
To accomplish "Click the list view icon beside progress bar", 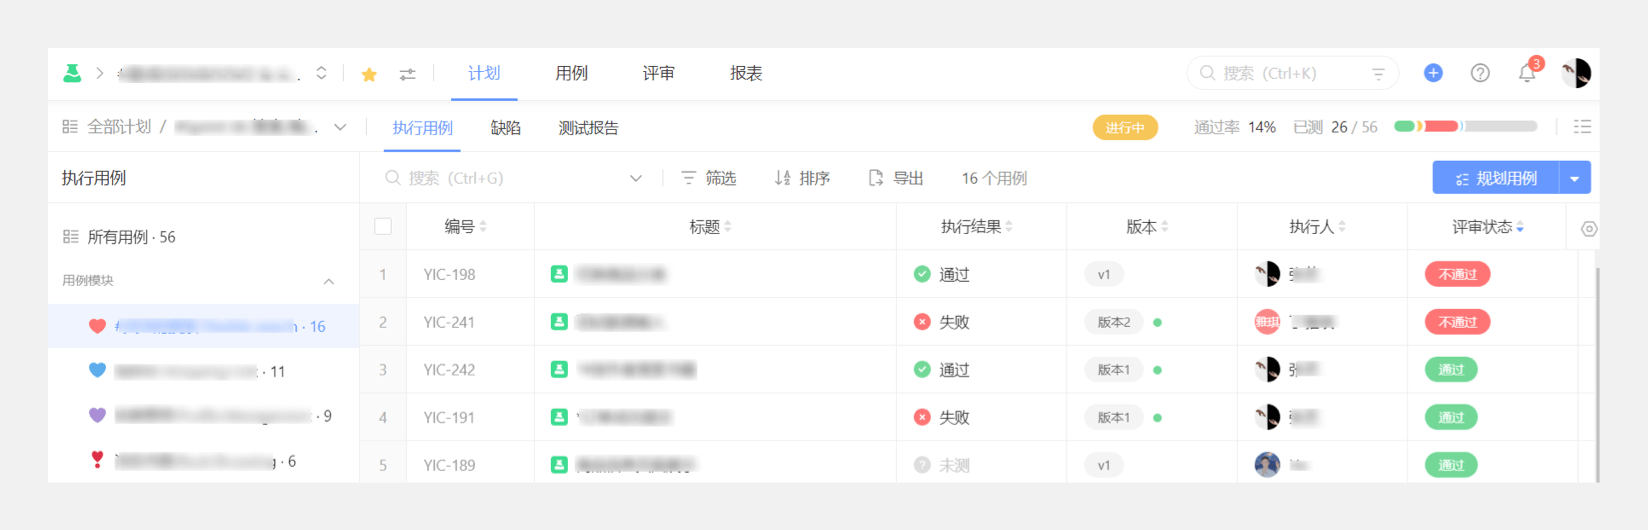I will (x=1582, y=127).
